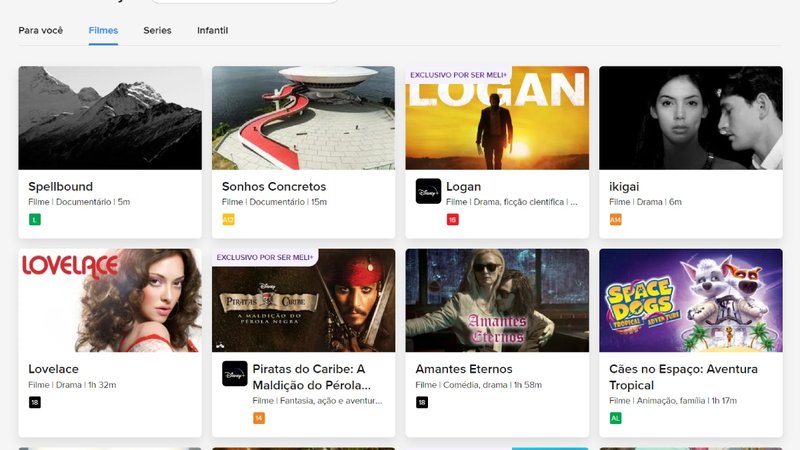Viewport: 800px width, 450px height.
Task: Click Cães no Espaço: Aventura Tropical title
Action: (x=683, y=377)
